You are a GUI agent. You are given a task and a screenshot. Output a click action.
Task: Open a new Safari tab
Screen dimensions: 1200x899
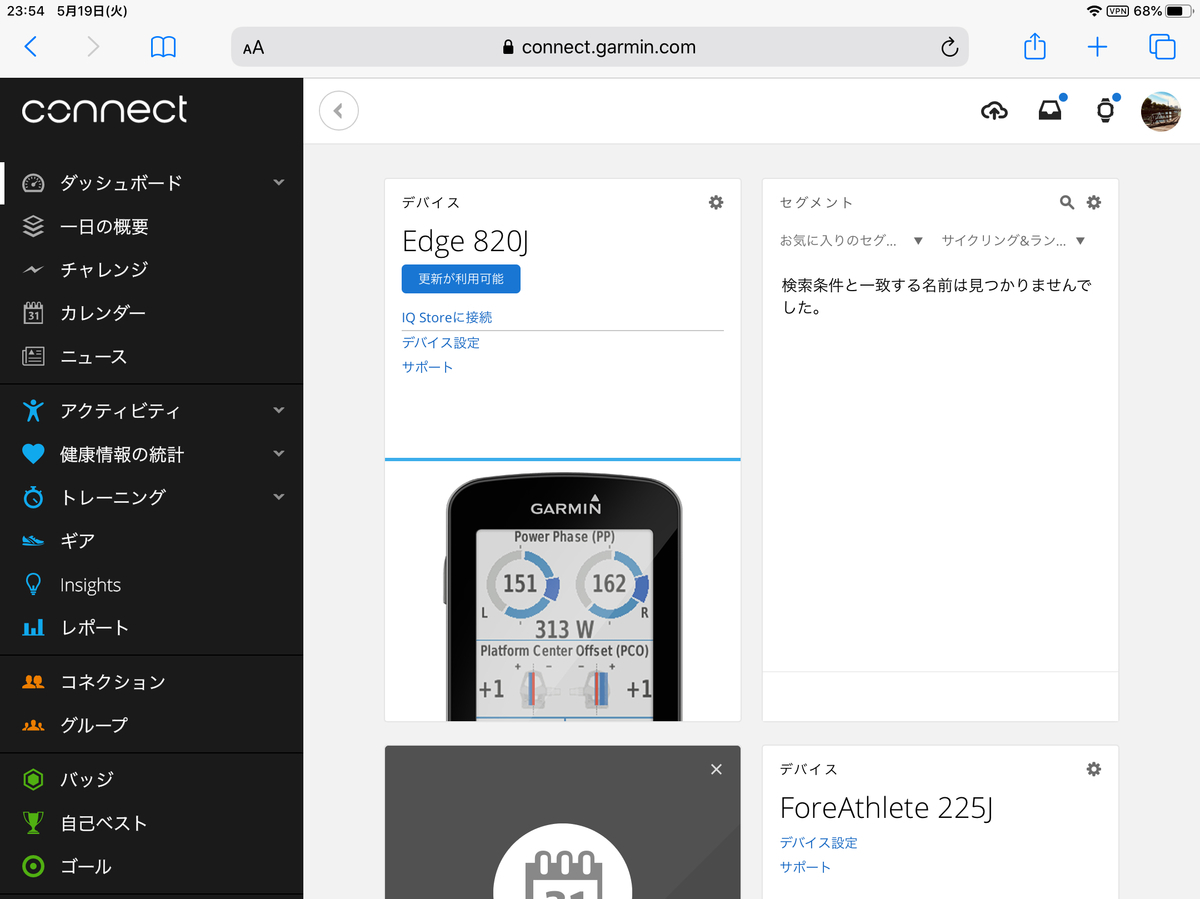(1097, 47)
